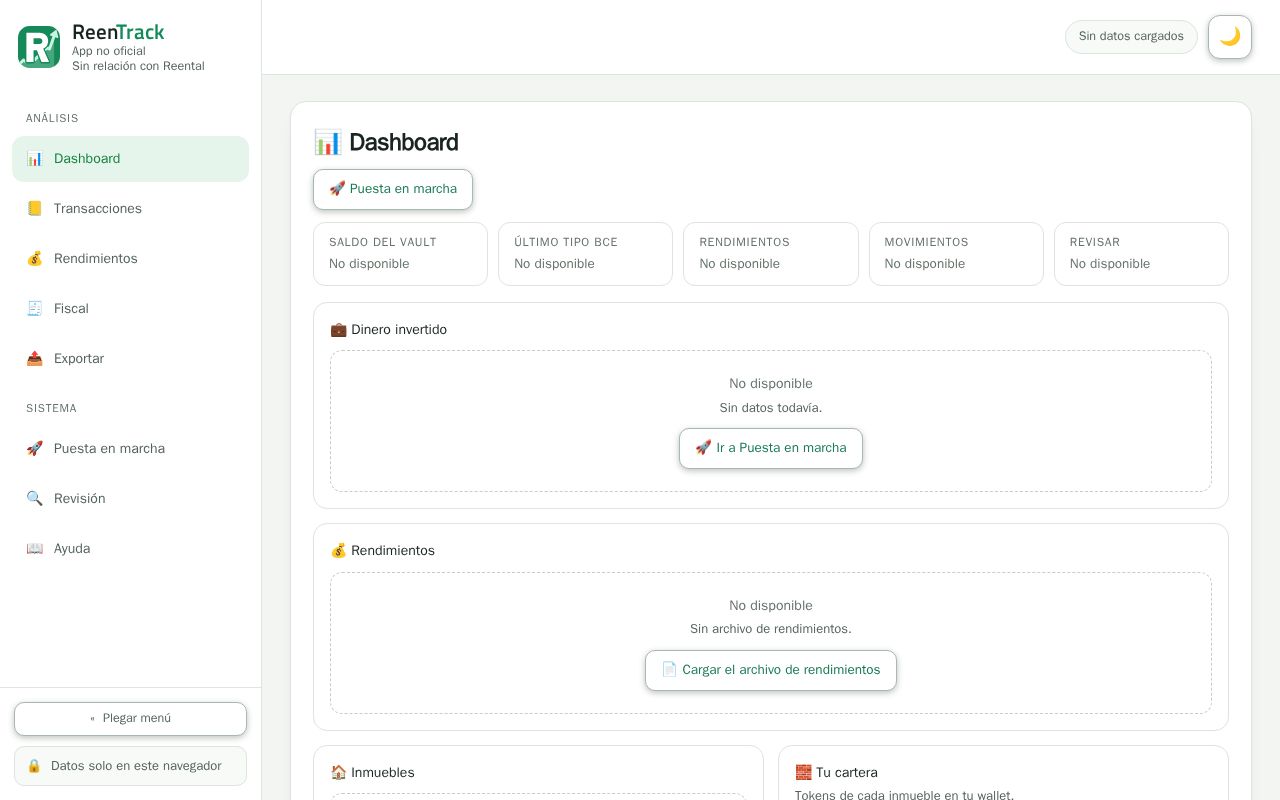This screenshot has height=800, width=1280.
Task: Click the chart icon in the Dashboard title
Action: click(x=327, y=142)
